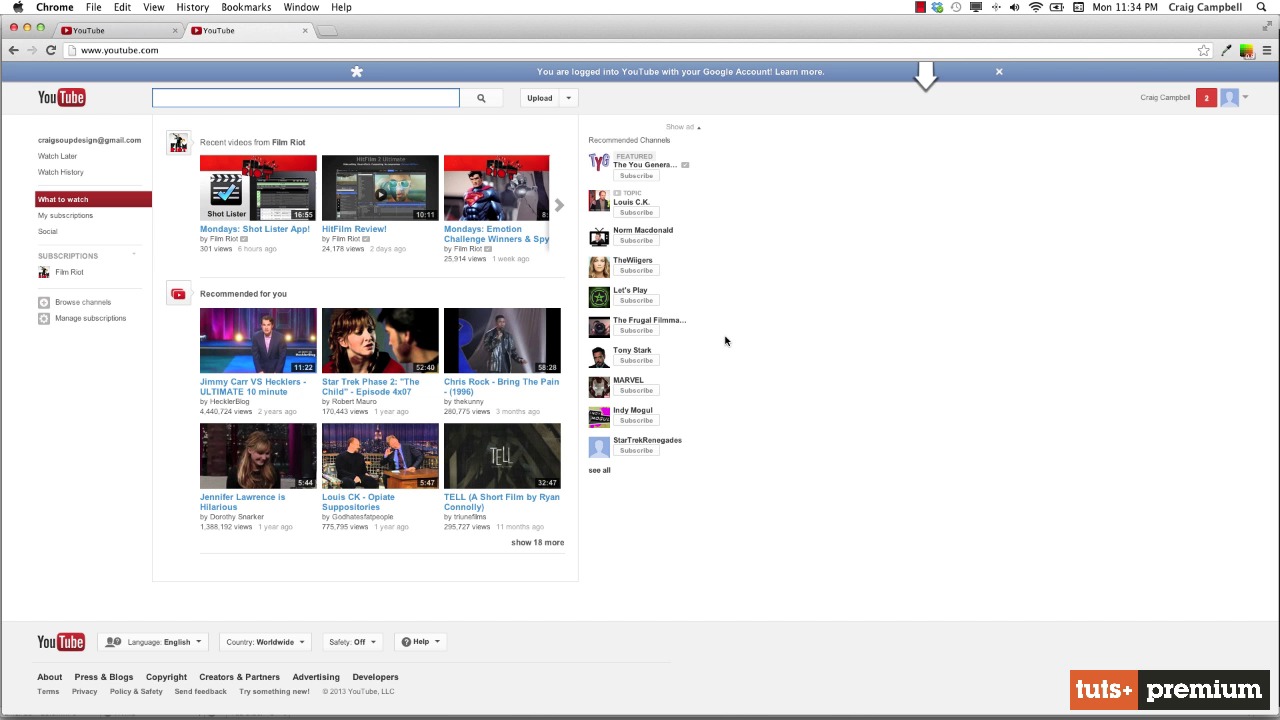This screenshot has width=1280, height=720.
Task: Subscribe to Indy Mogul channel
Action: 635,420
